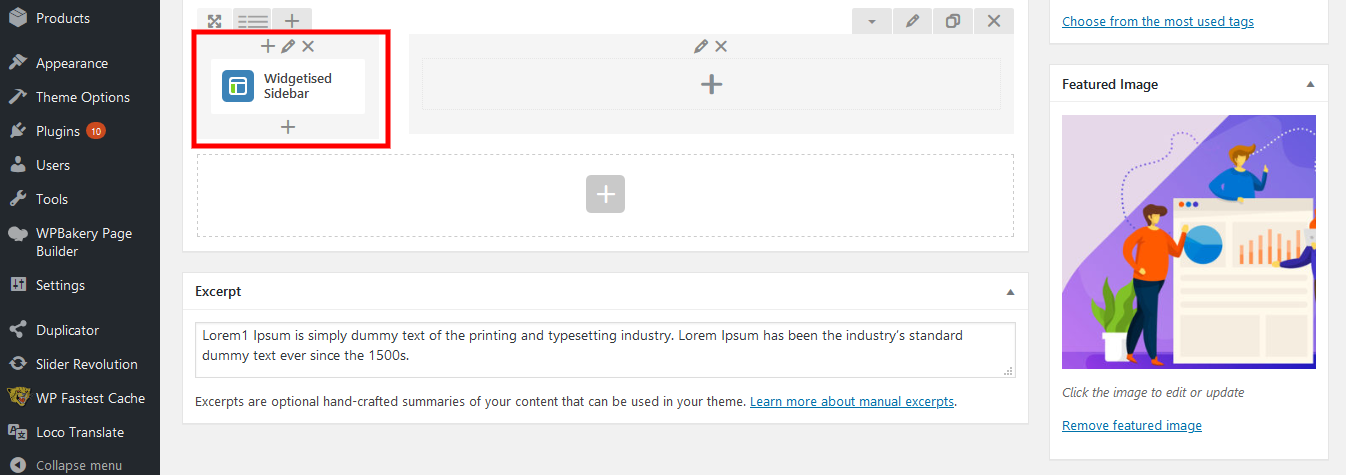This screenshot has width=1346, height=475.
Task: Prepend an element to the Widgetised Sidebar column
Action: pyautogui.click(x=267, y=46)
